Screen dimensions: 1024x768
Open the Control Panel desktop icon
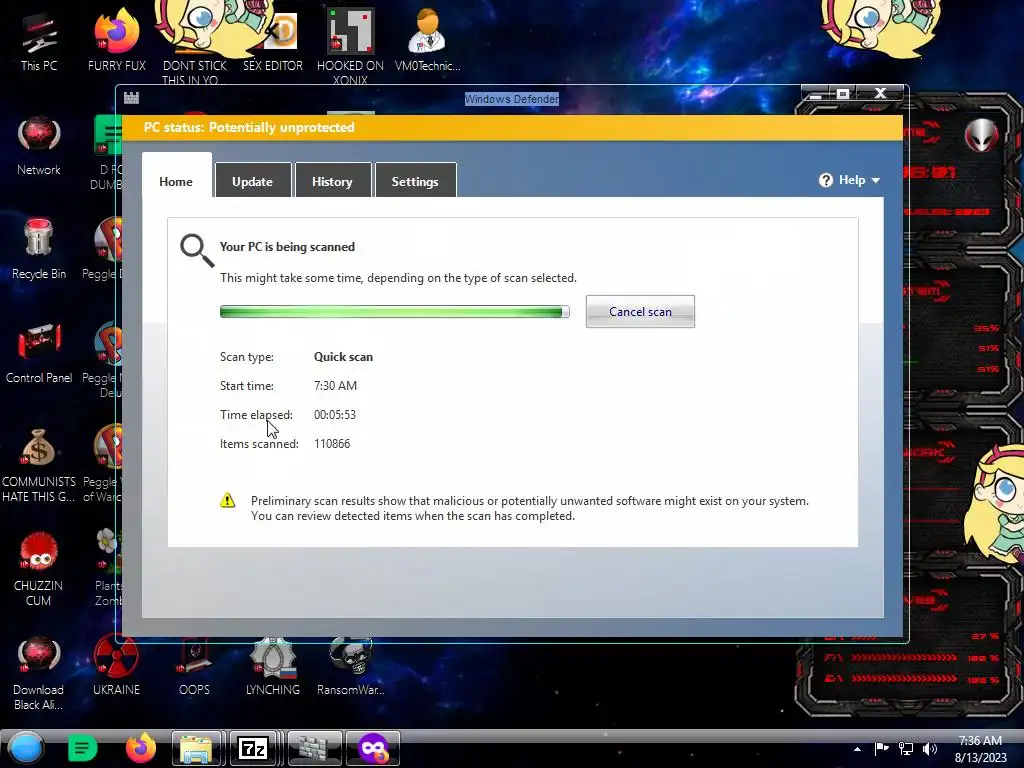pos(39,353)
